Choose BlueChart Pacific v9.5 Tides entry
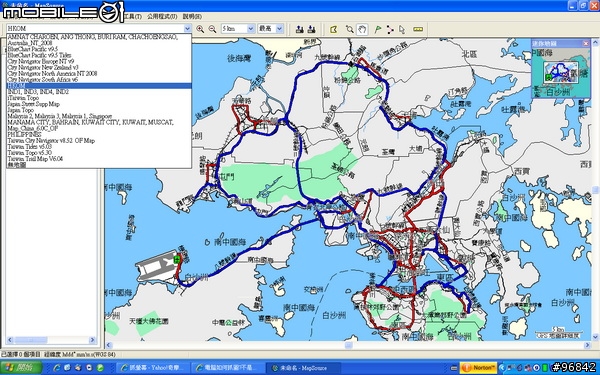This screenshot has height=375, width=600. (x=99, y=55)
